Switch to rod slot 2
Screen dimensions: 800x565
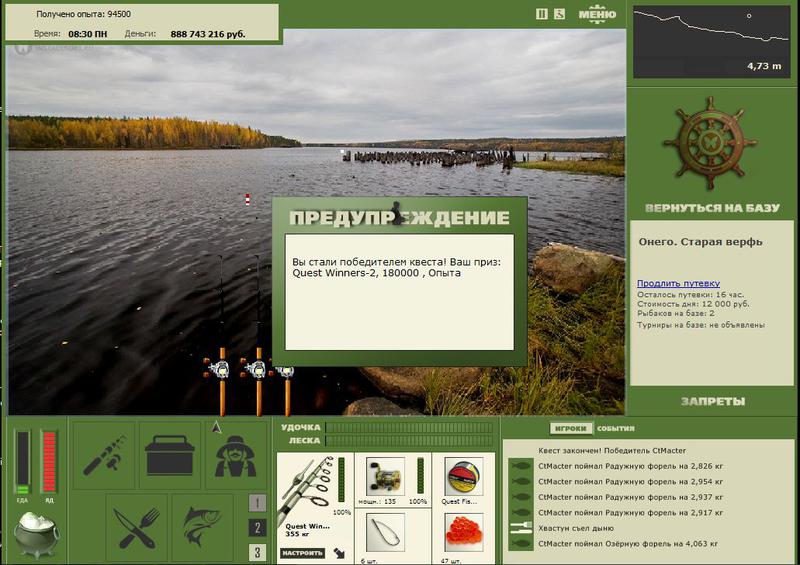point(257,528)
